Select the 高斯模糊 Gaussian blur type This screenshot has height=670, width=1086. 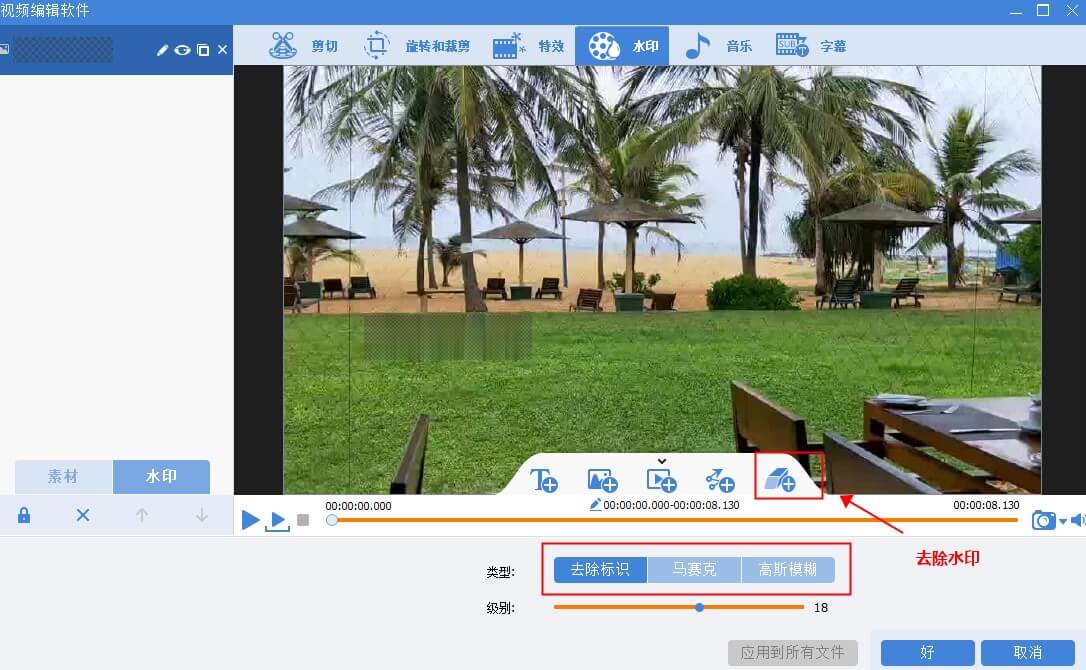tap(788, 570)
